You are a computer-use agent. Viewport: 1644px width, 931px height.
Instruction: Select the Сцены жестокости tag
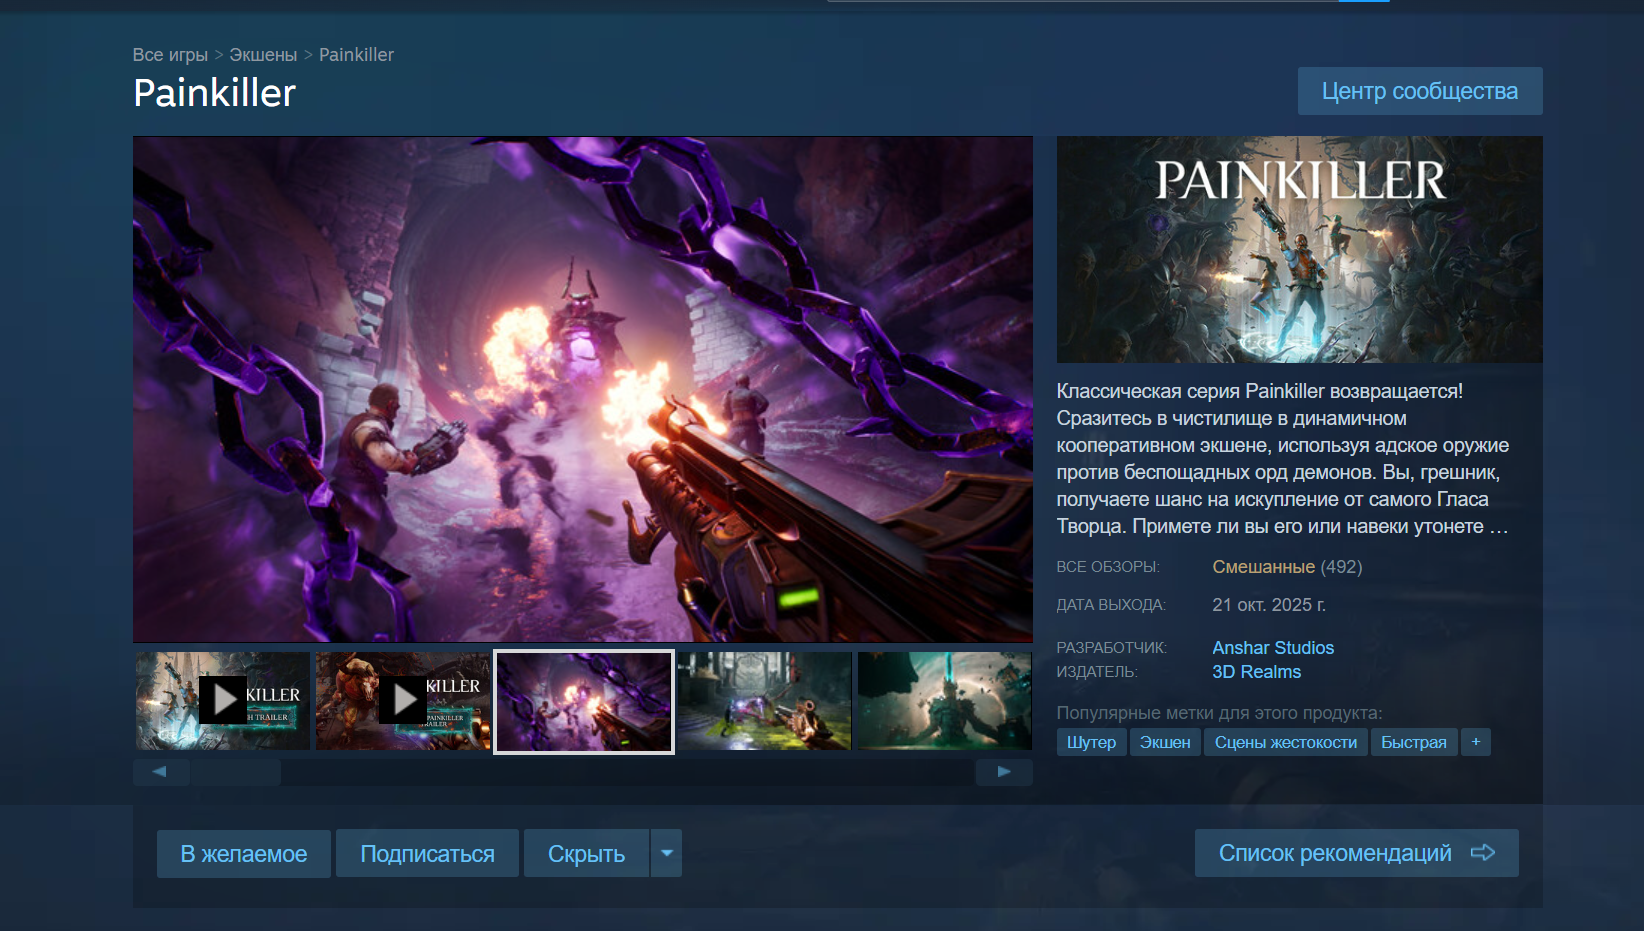(1286, 742)
